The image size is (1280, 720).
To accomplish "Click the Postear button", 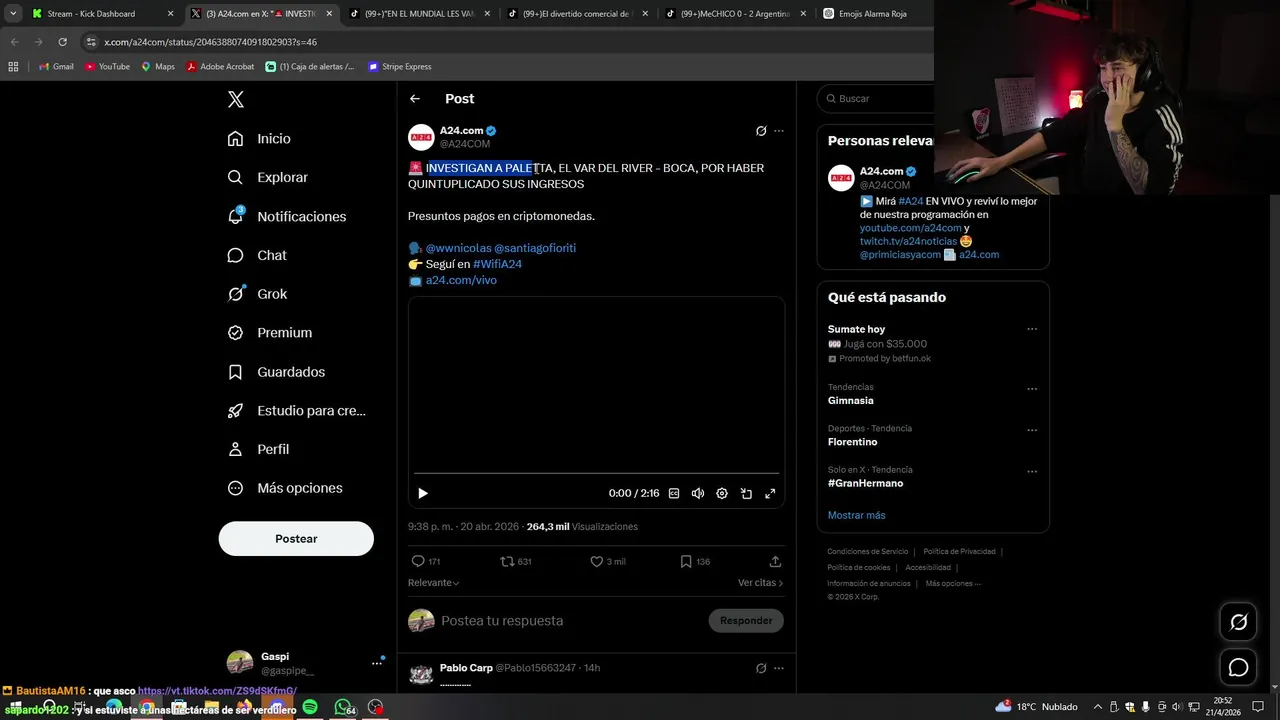I will (296, 538).
